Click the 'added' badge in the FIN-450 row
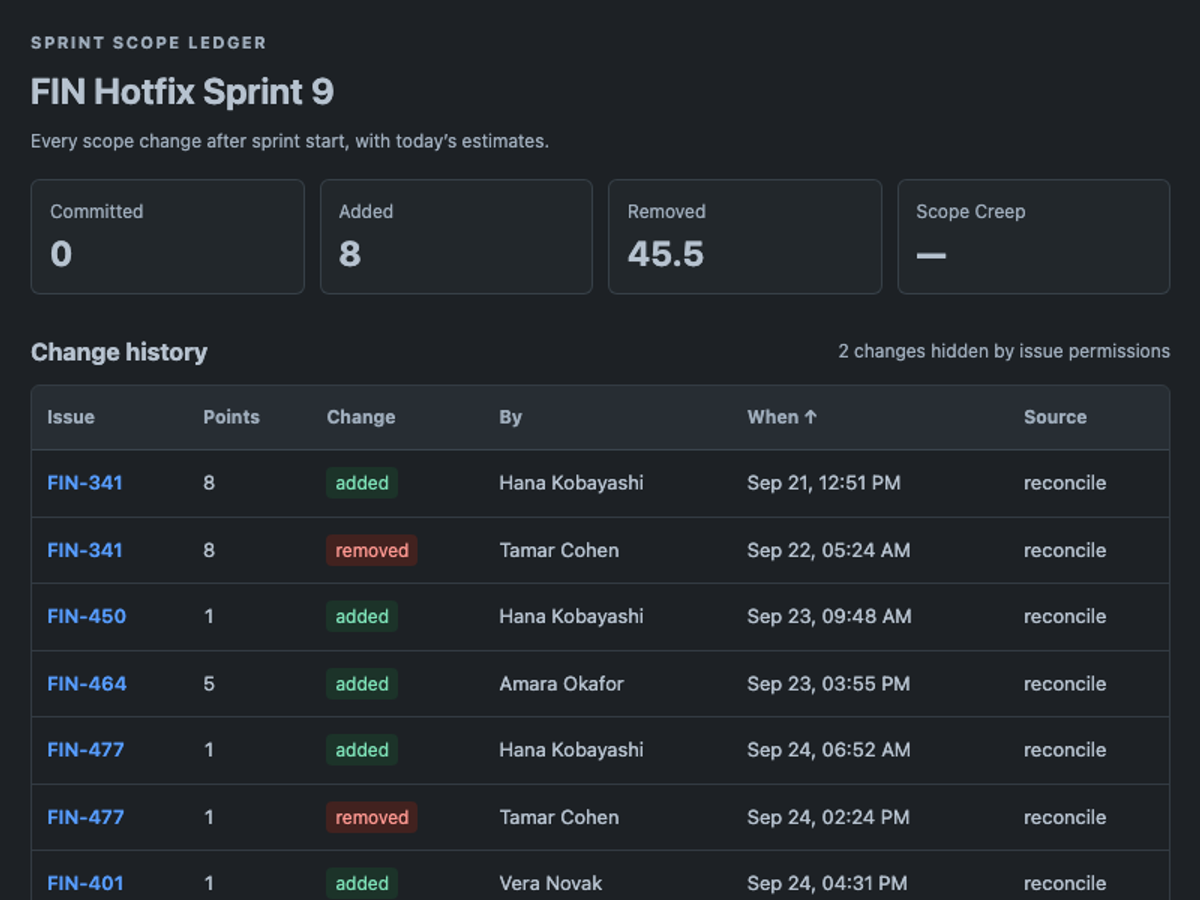1200x900 pixels. [x=362, y=616]
